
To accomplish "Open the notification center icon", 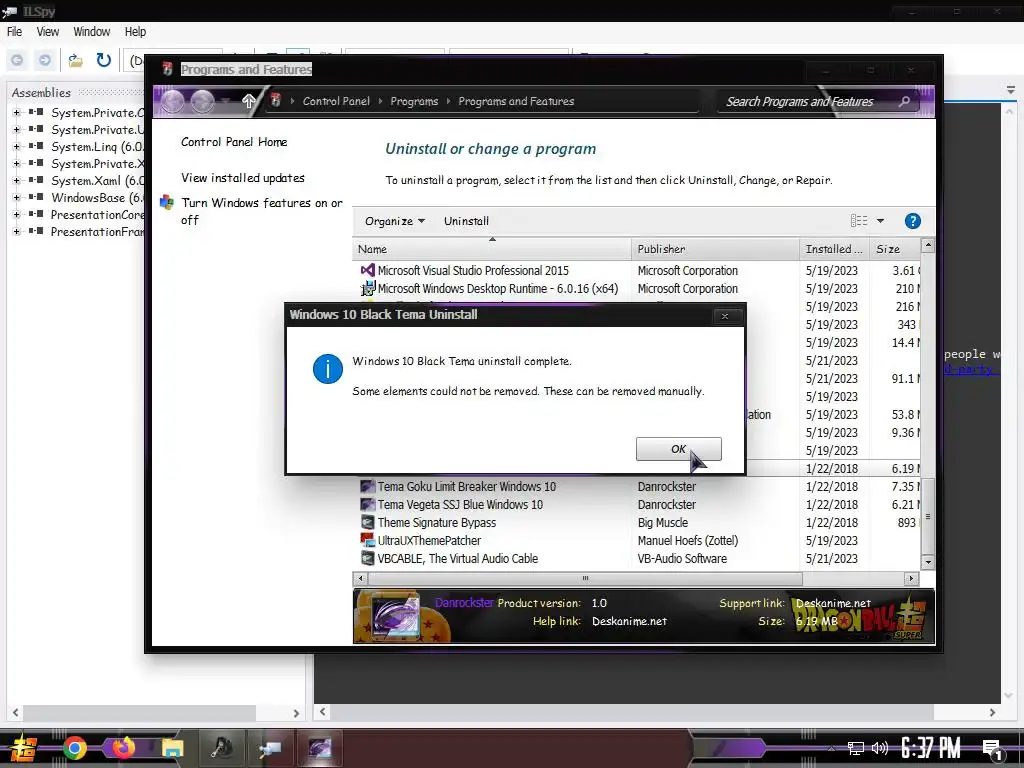I will pyautogui.click(x=993, y=750).
